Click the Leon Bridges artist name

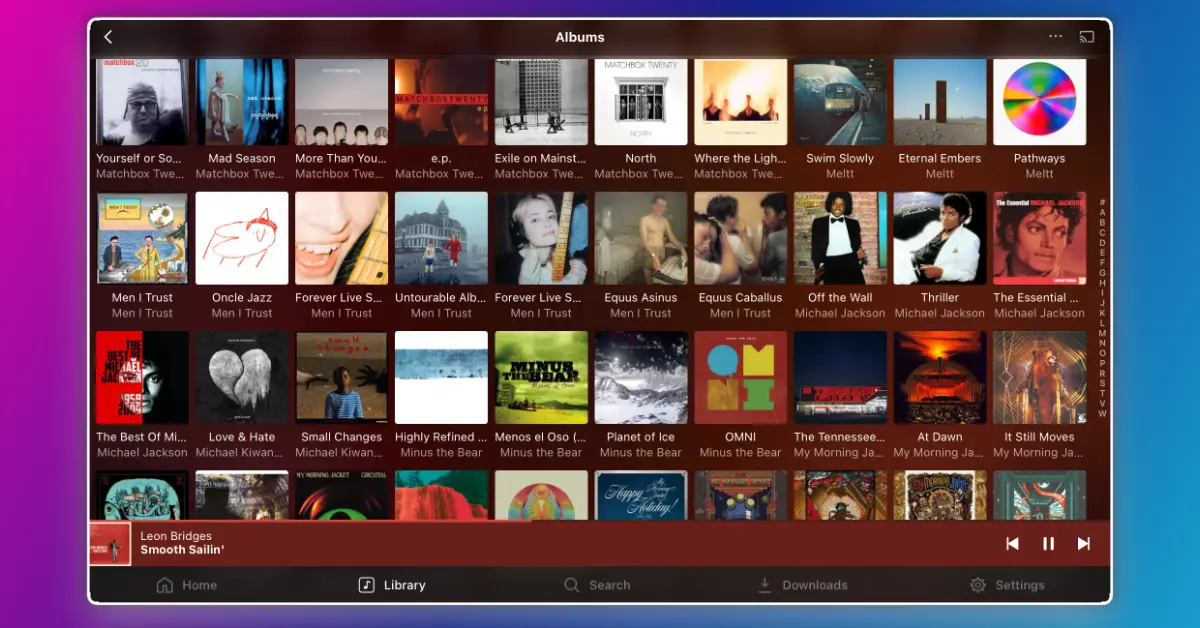176,536
